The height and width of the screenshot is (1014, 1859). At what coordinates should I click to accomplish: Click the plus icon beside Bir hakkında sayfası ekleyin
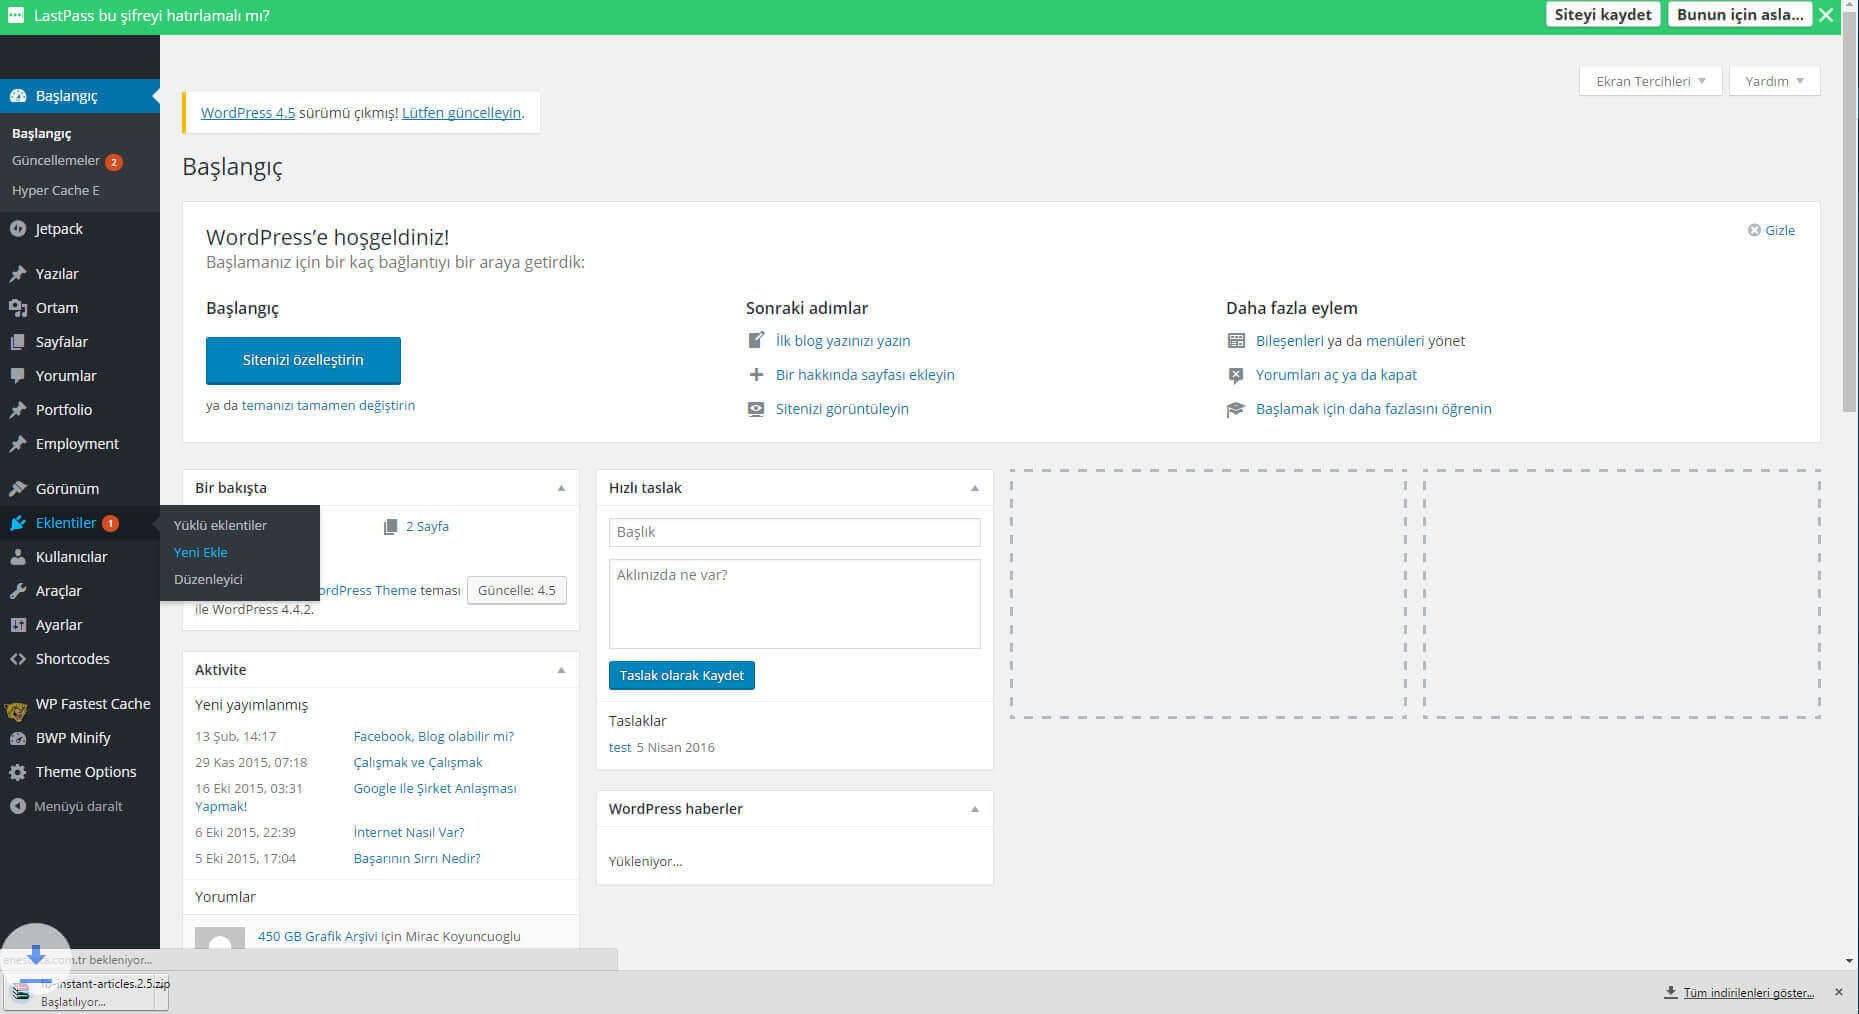(x=756, y=375)
